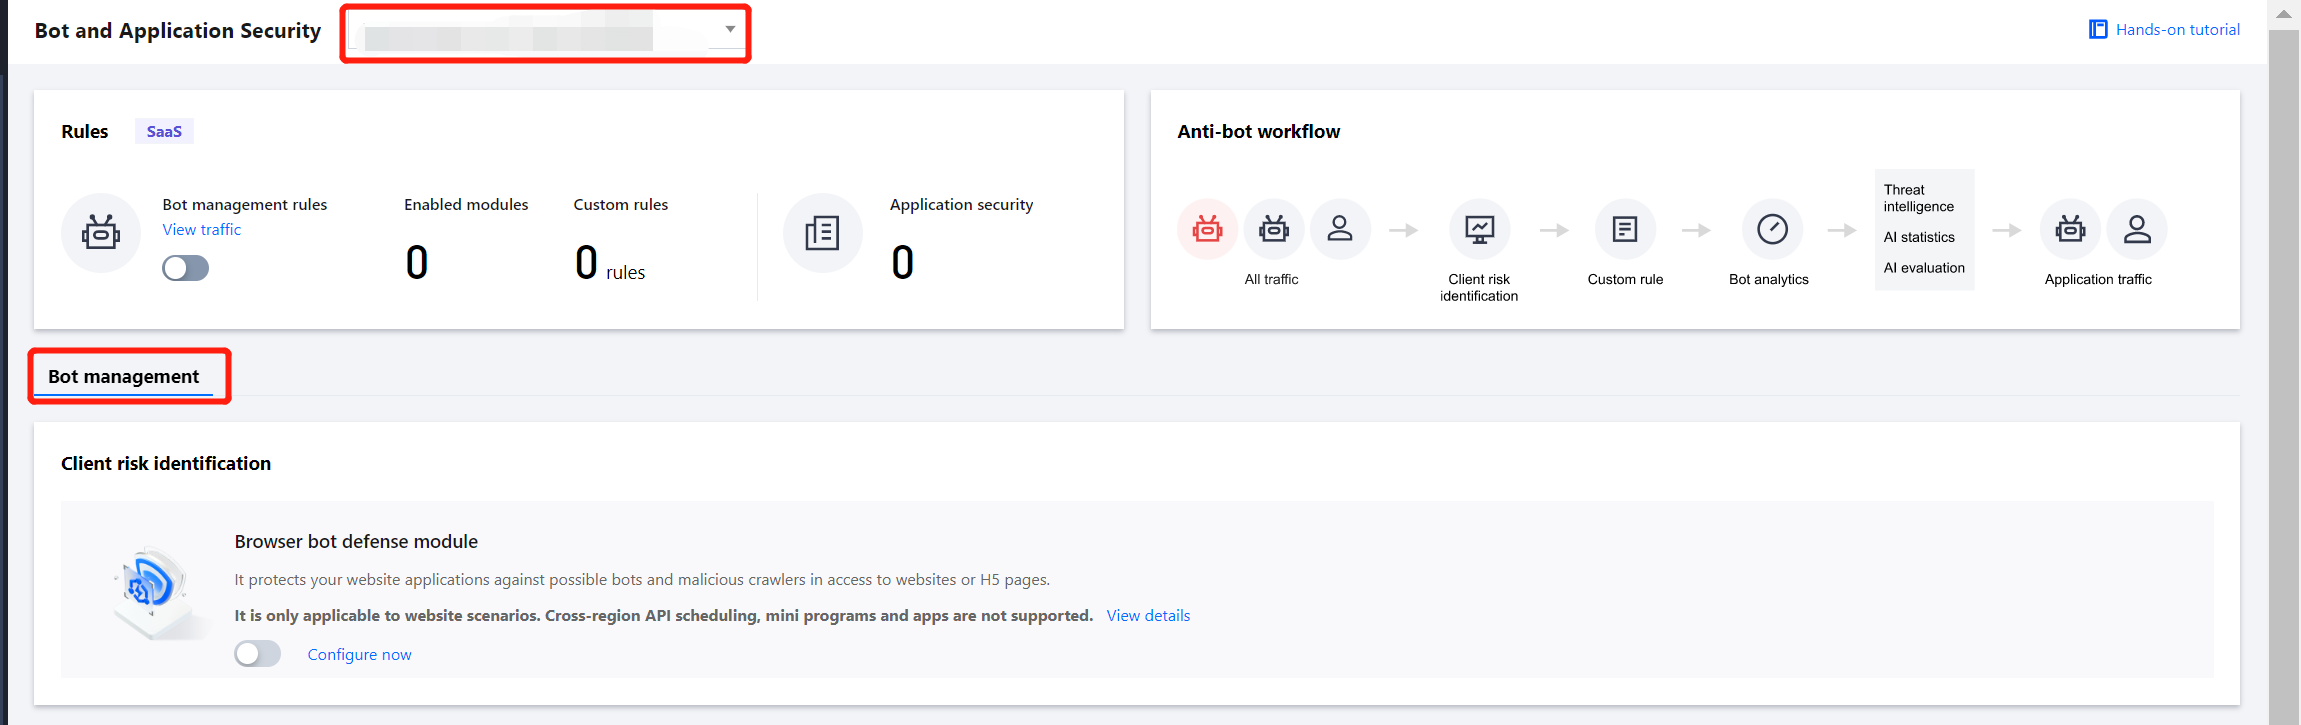Click the Application traffic user icon
Viewport: 2301px width, 725px height.
tap(2137, 229)
